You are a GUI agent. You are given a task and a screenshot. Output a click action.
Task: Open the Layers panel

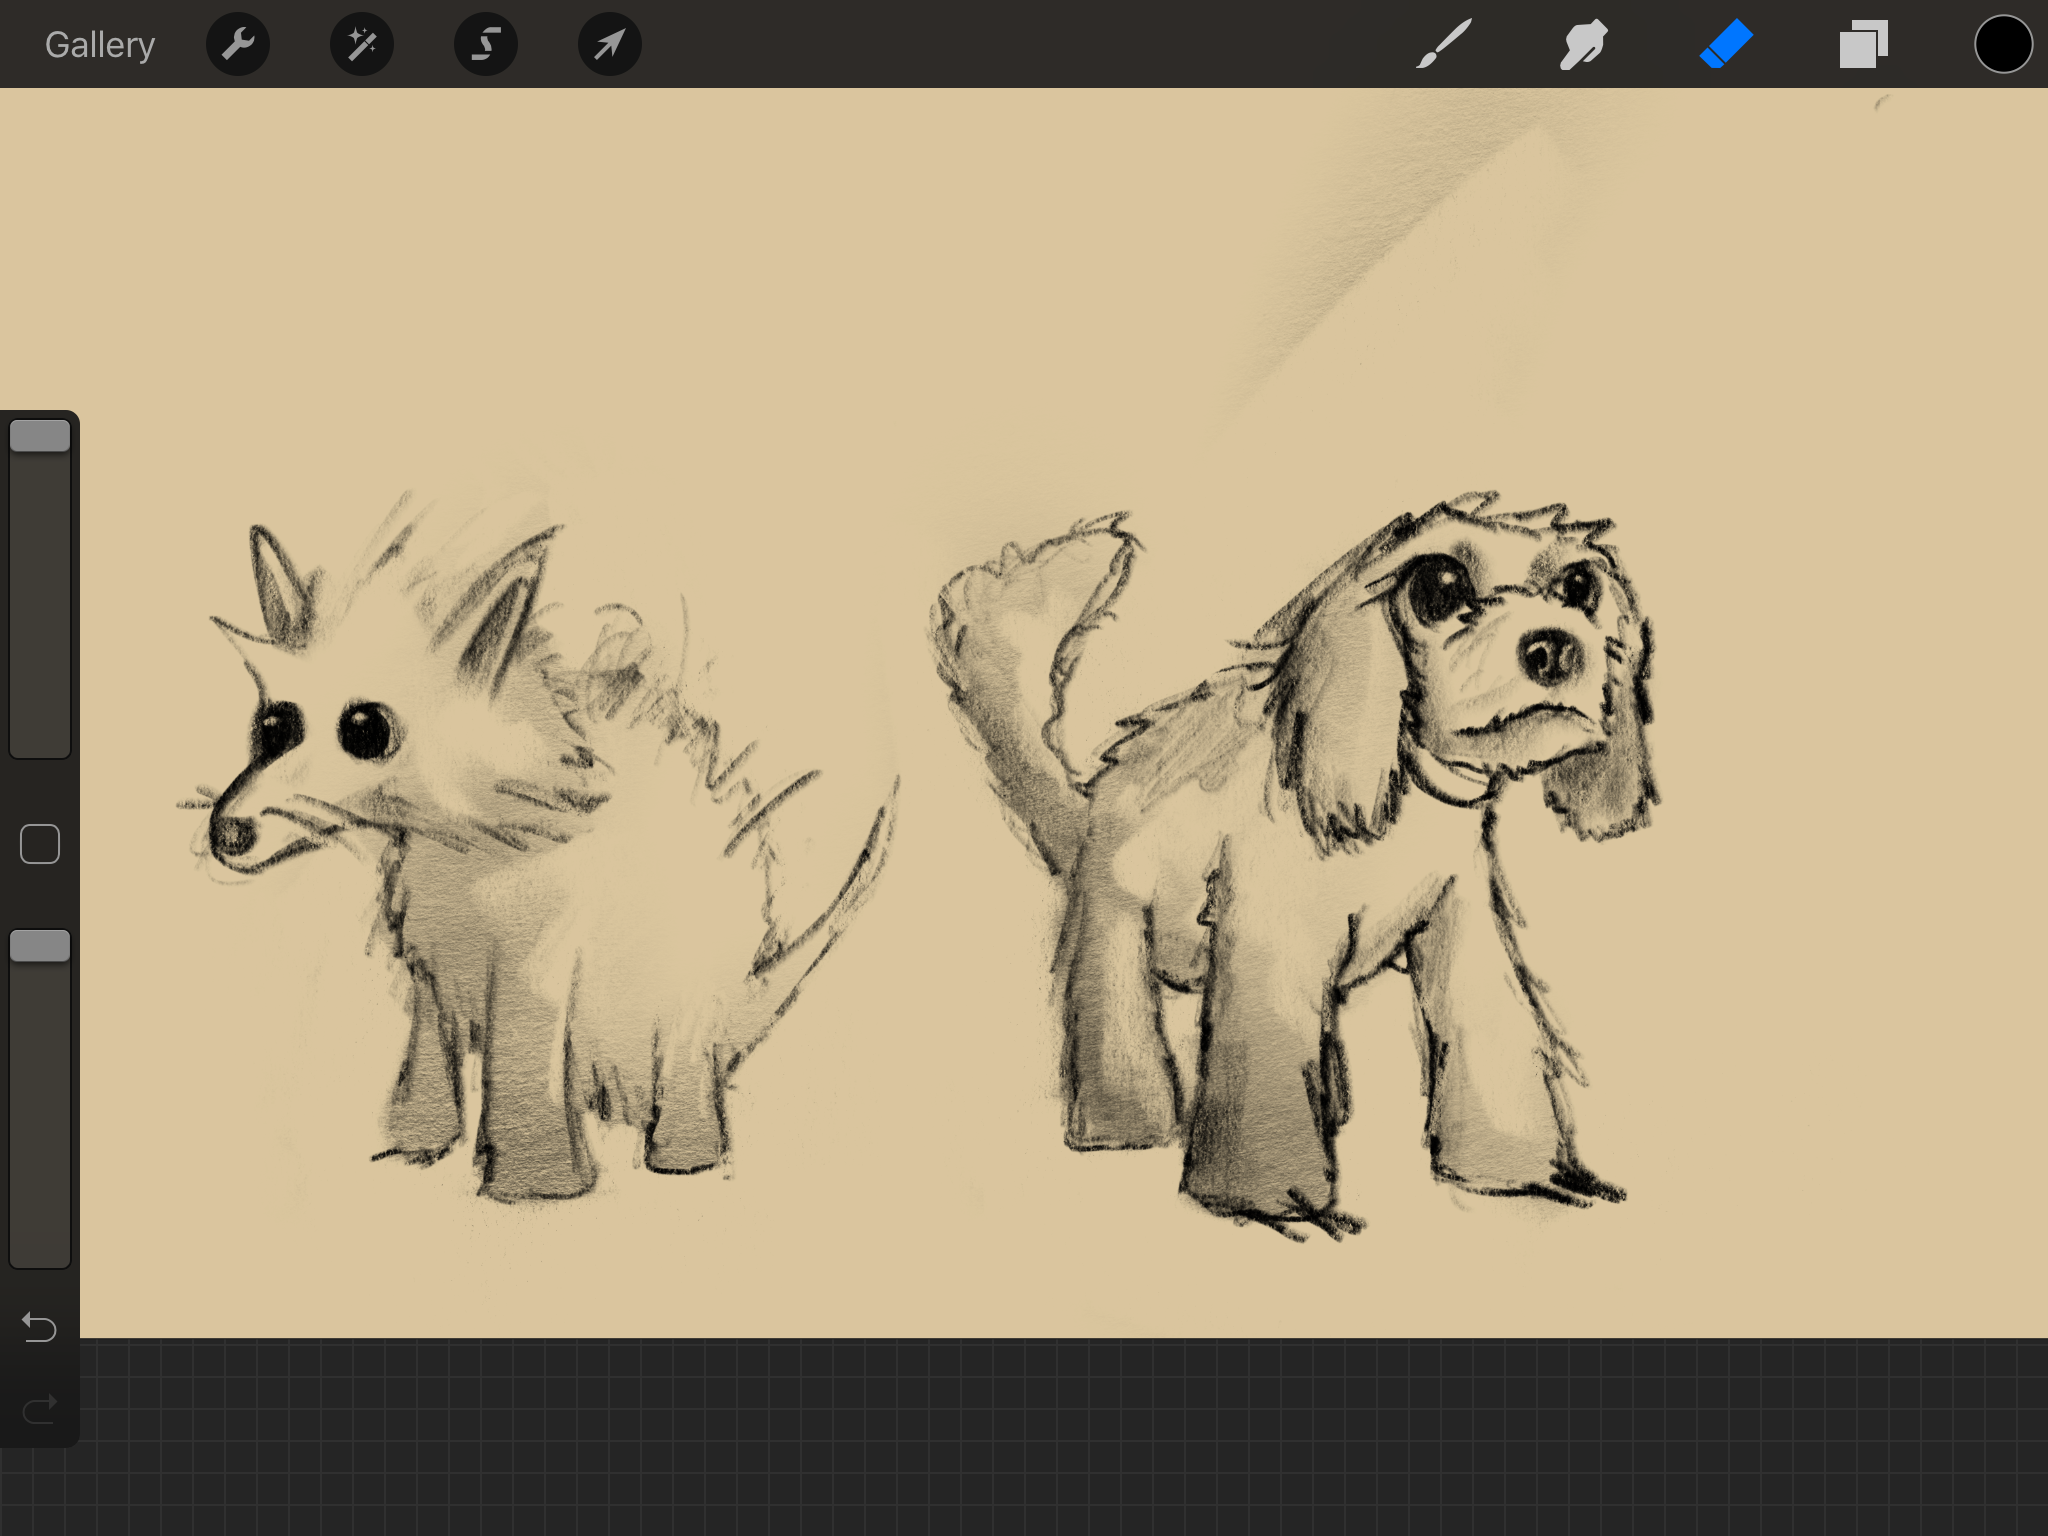pyautogui.click(x=1864, y=45)
